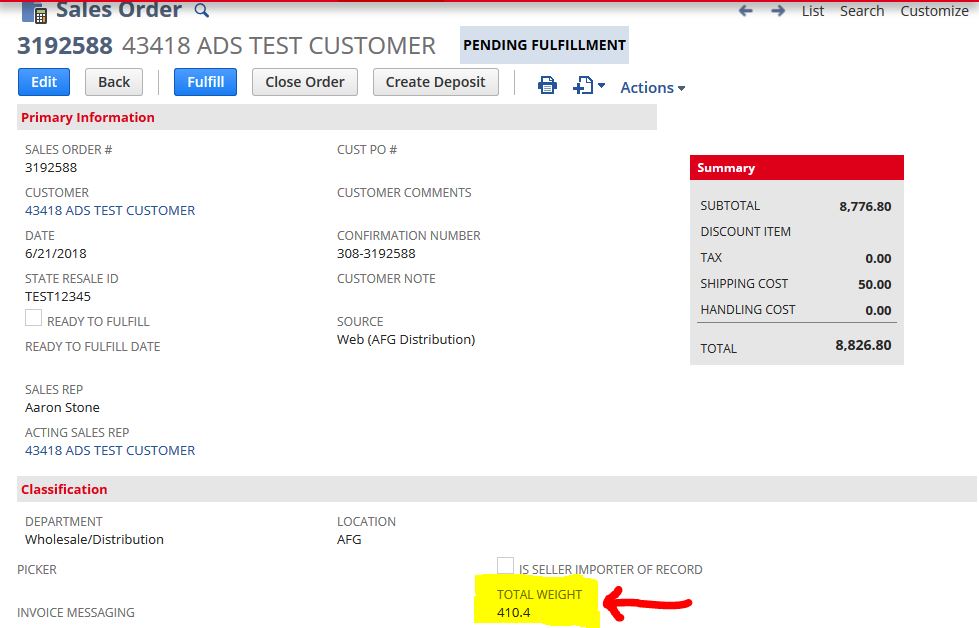Open the List menu item
979x628 pixels.
[x=813, y=11]
